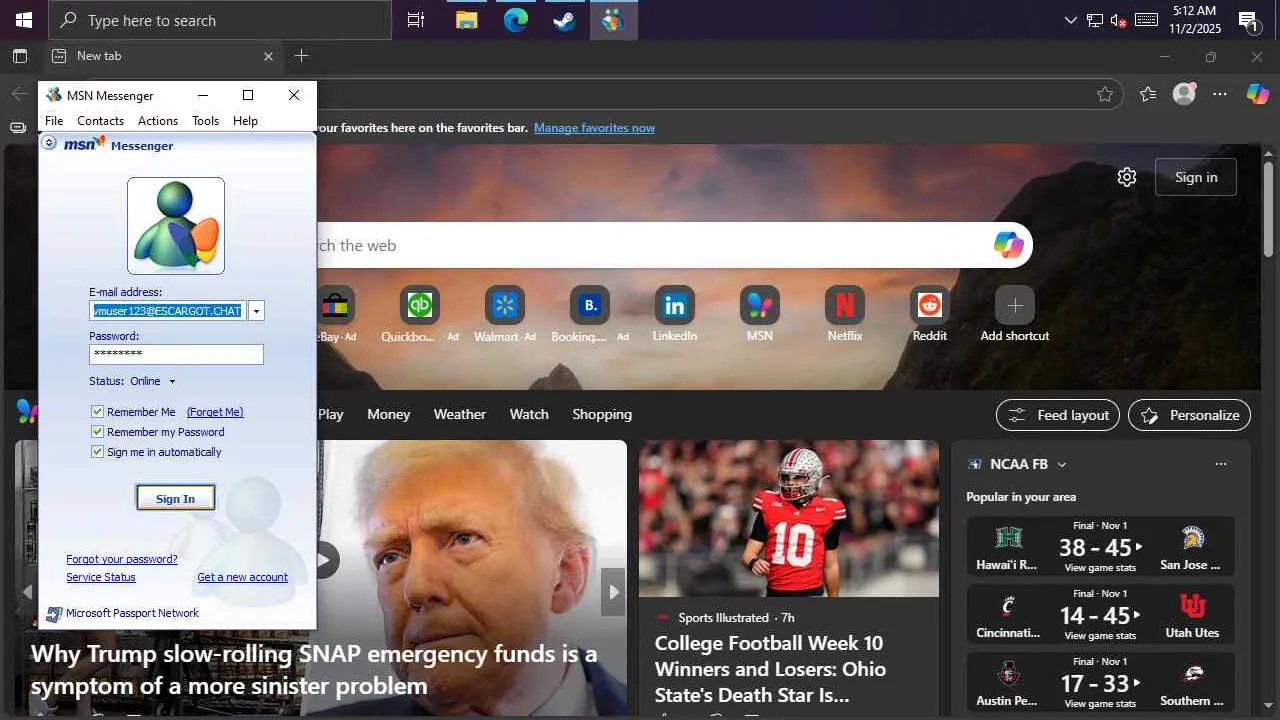Open Steam from the taskbar
Image resolution: width=1280 pixels, height=720 pixels.
[564, 20]
